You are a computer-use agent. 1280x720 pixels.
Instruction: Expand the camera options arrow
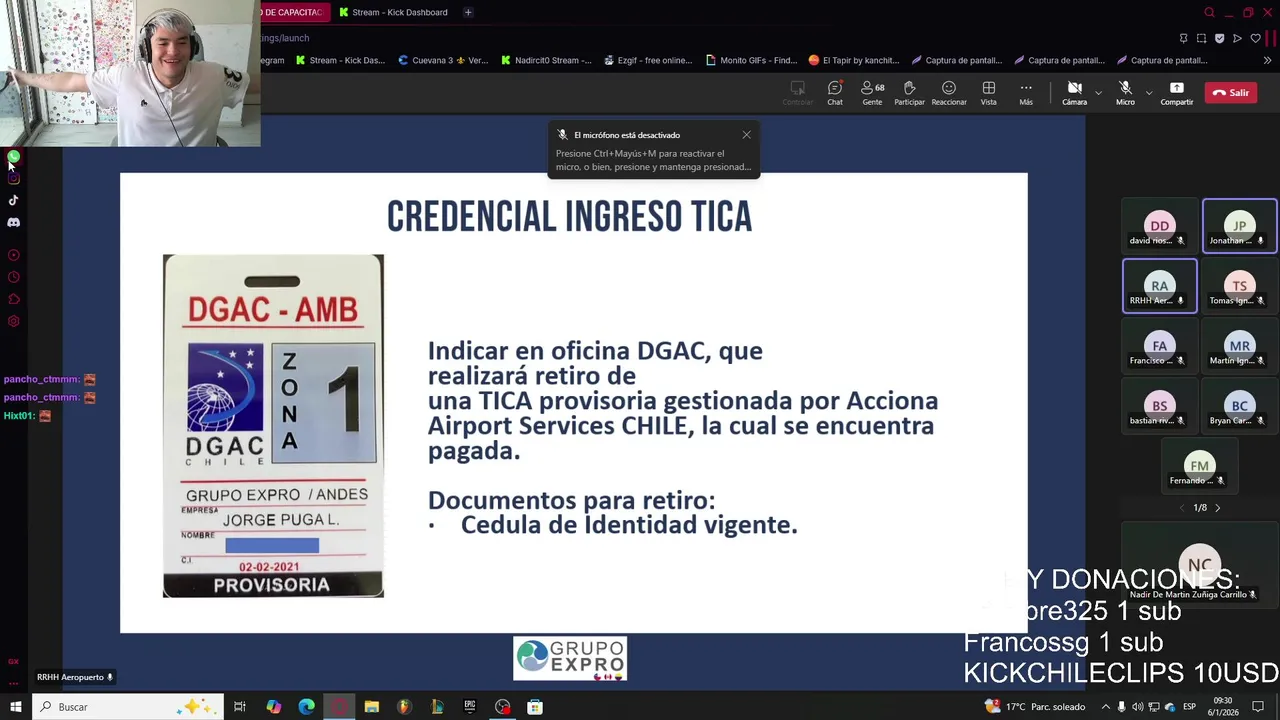[1098, 93]
